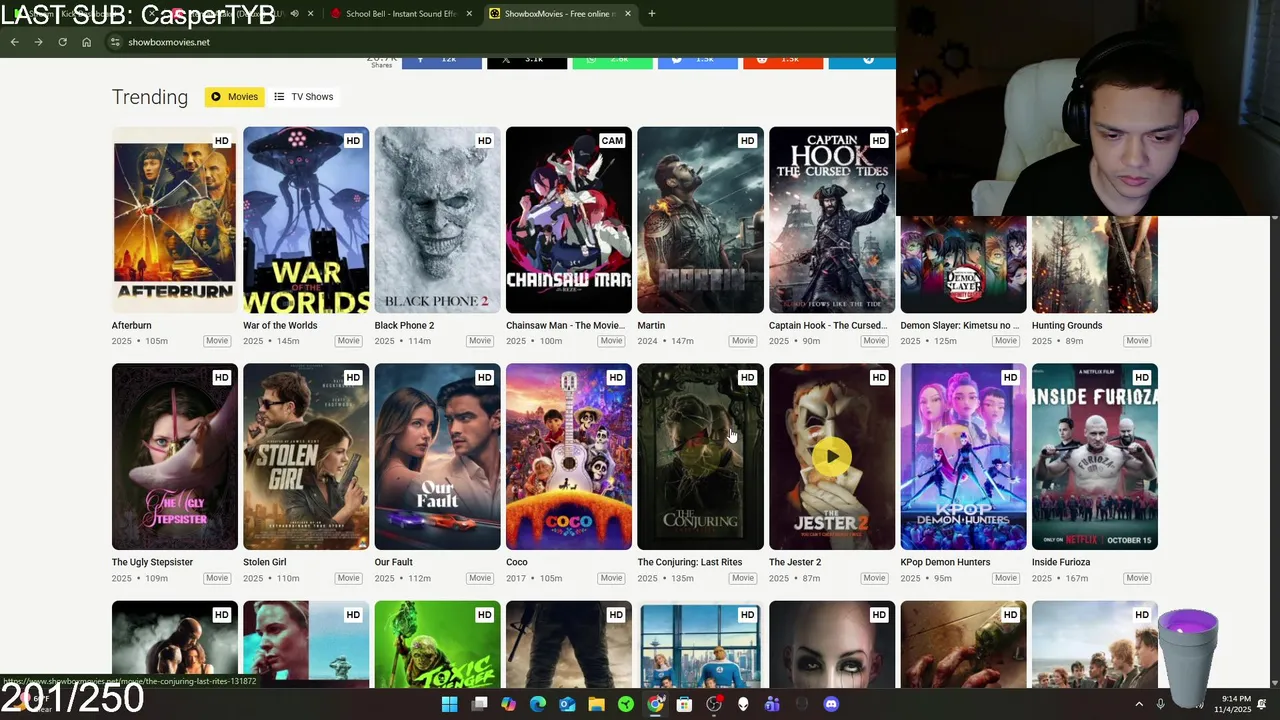
Task: Switch to Chrome on the taskbar
Action: coord(655,704)
